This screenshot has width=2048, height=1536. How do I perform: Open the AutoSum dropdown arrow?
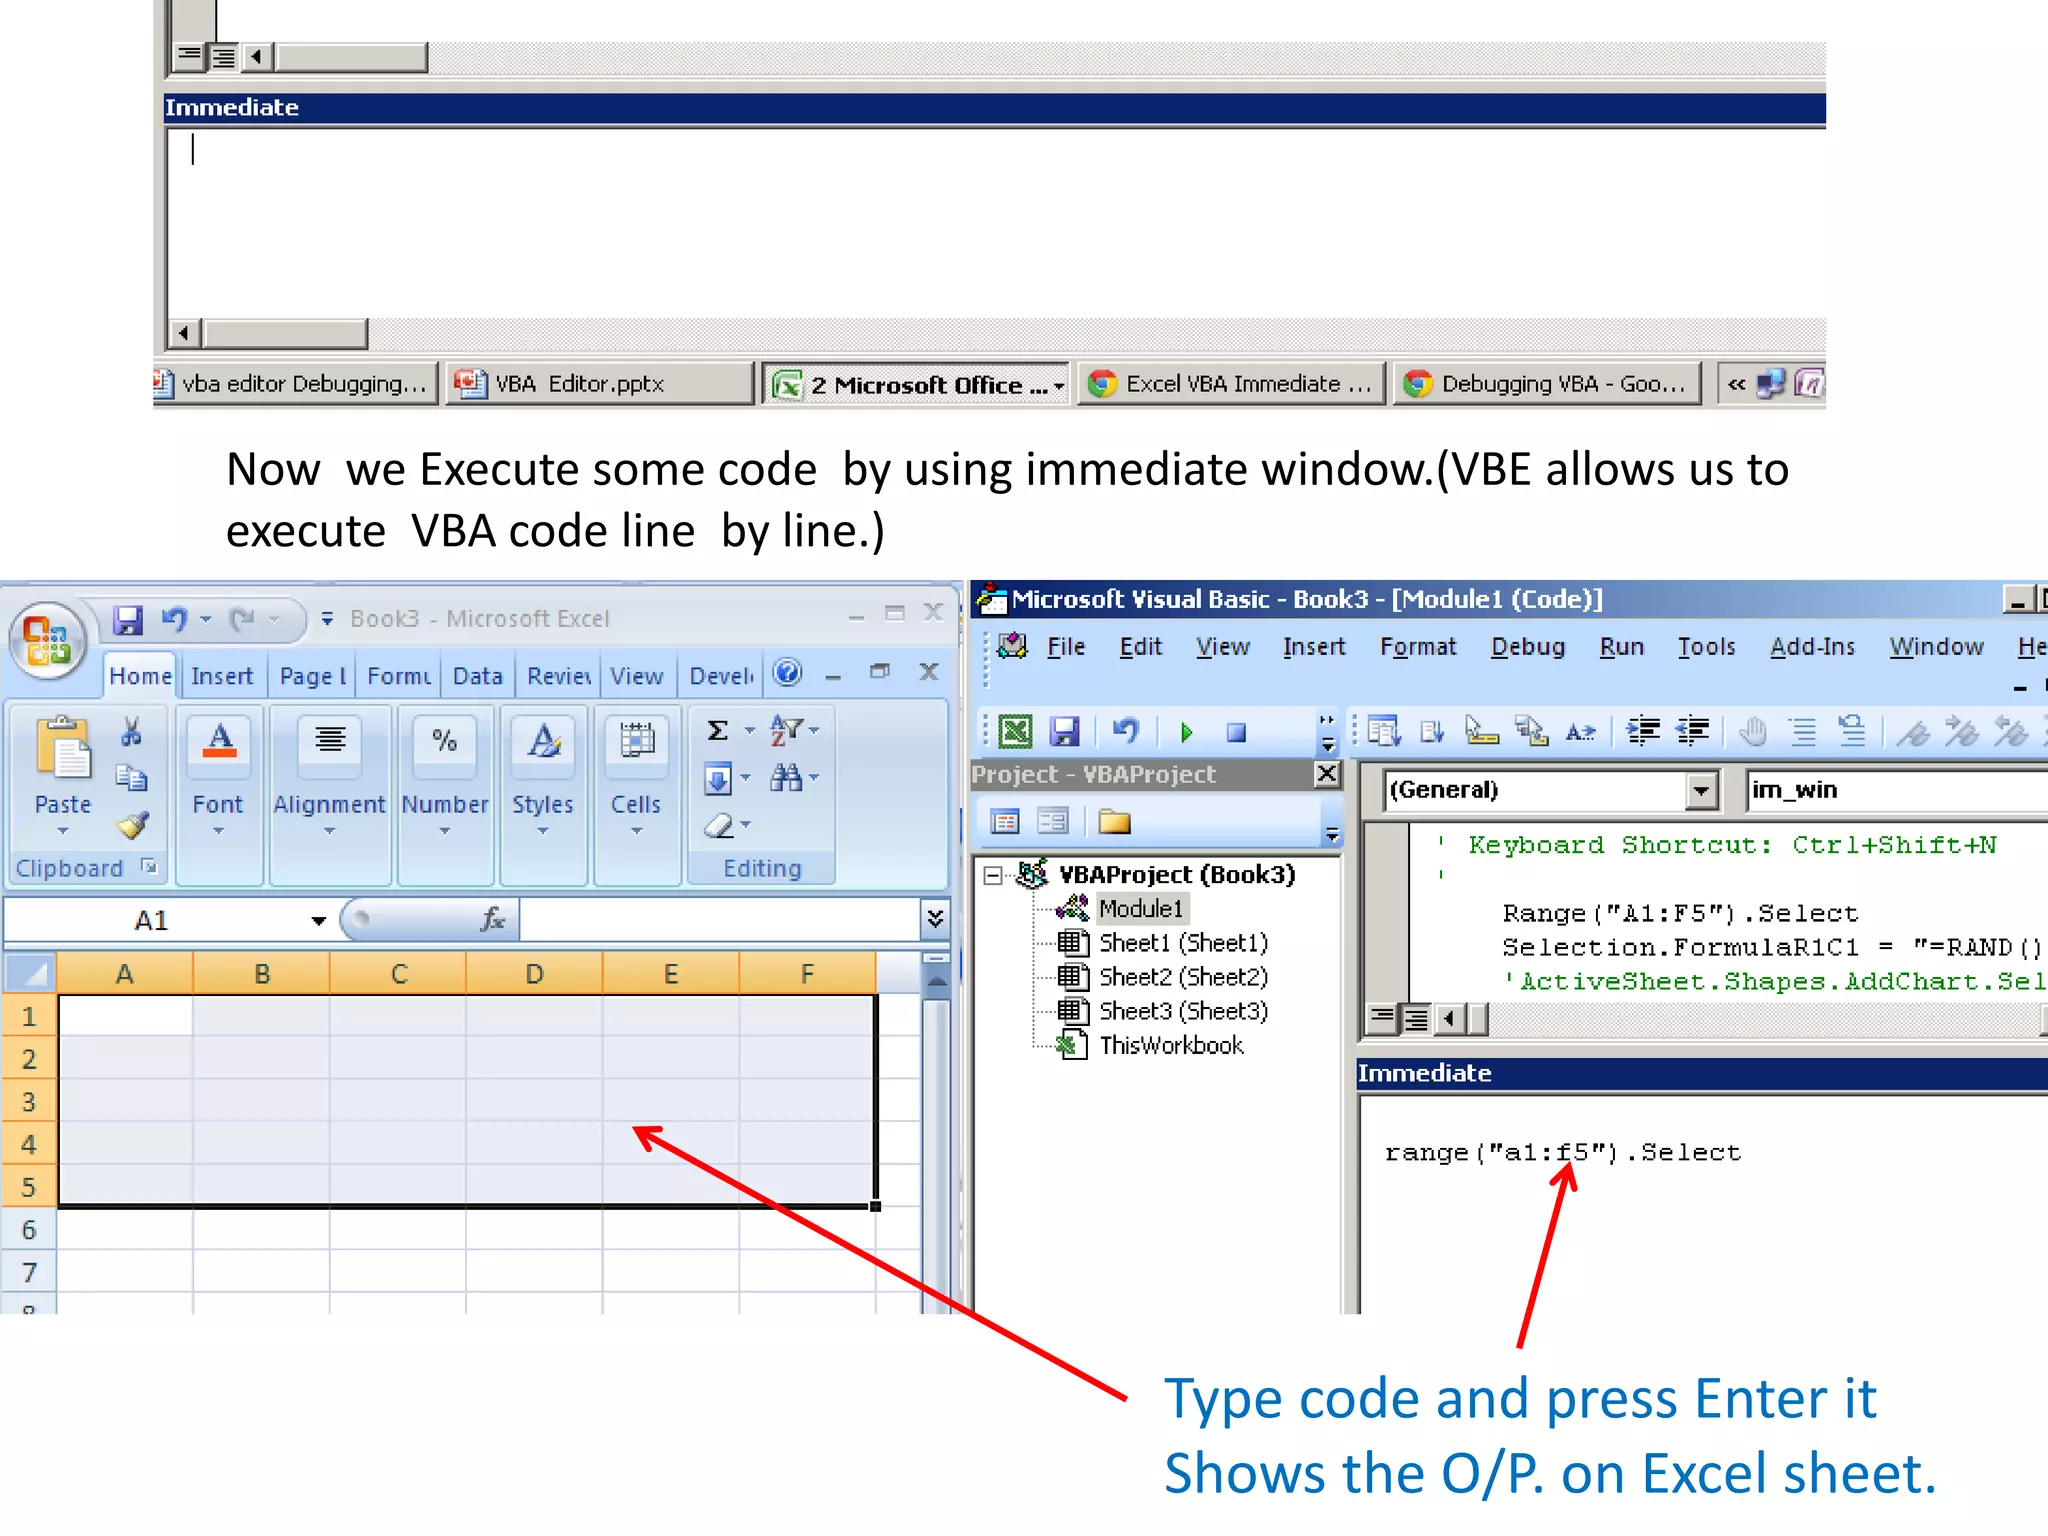point(749,731)
